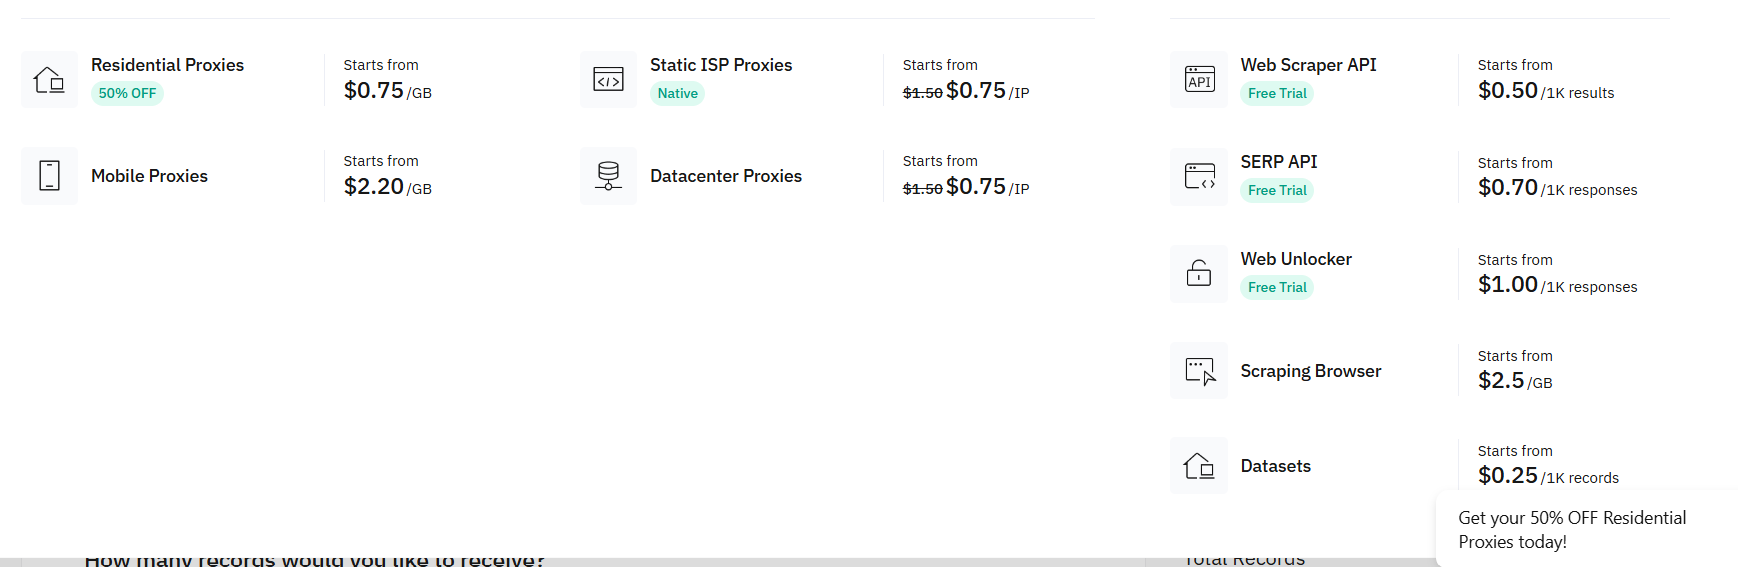
Task: Click the Web Scraper API icon
Action: click(x=1199, y=79)
